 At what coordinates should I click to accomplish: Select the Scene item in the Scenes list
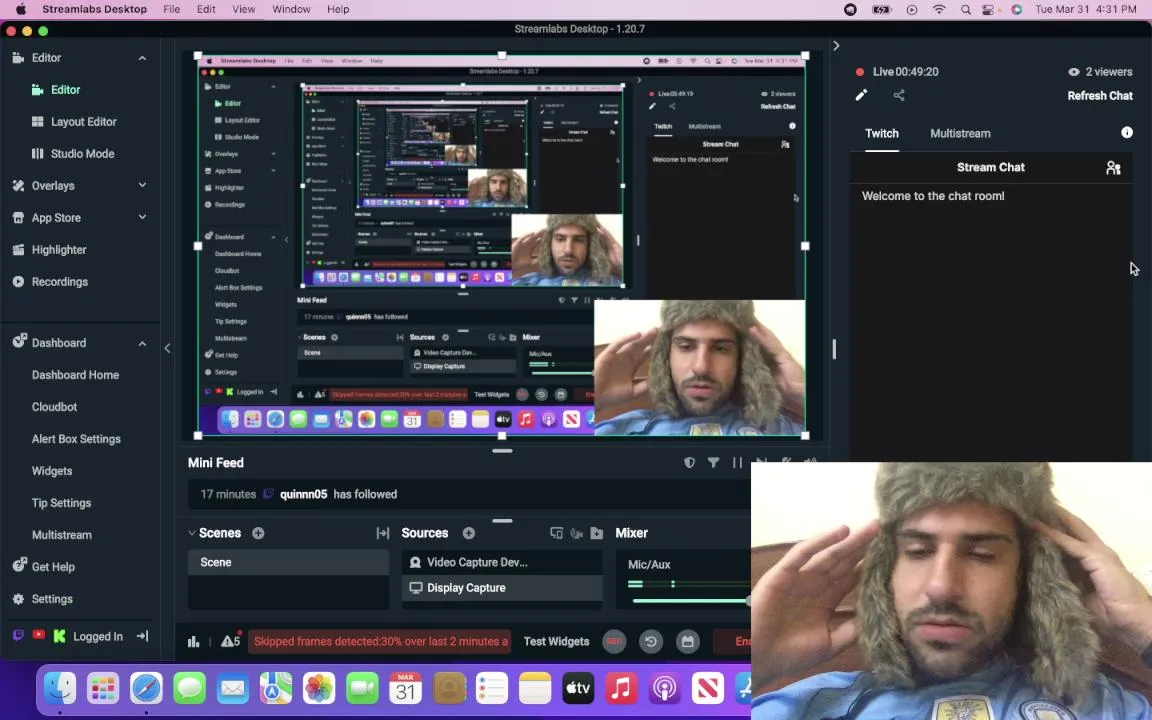click(289, 562)
